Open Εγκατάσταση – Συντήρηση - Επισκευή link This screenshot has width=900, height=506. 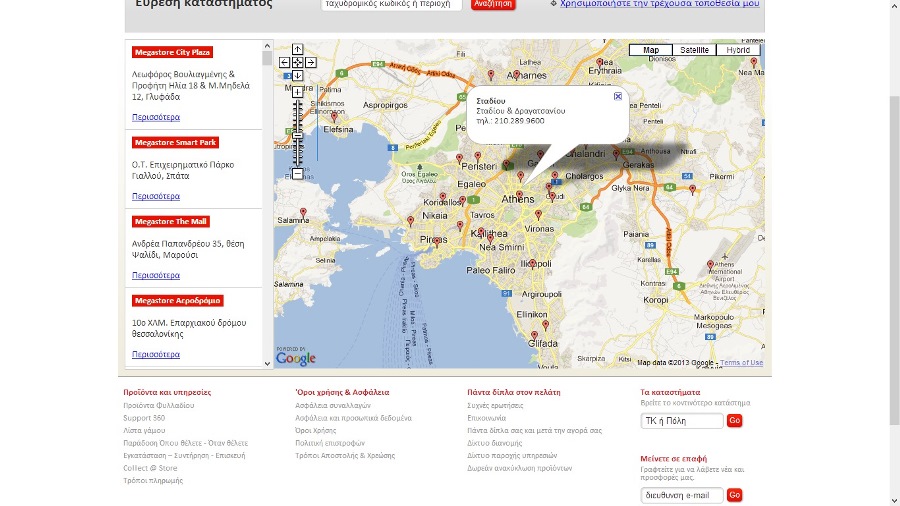(184, 456)
